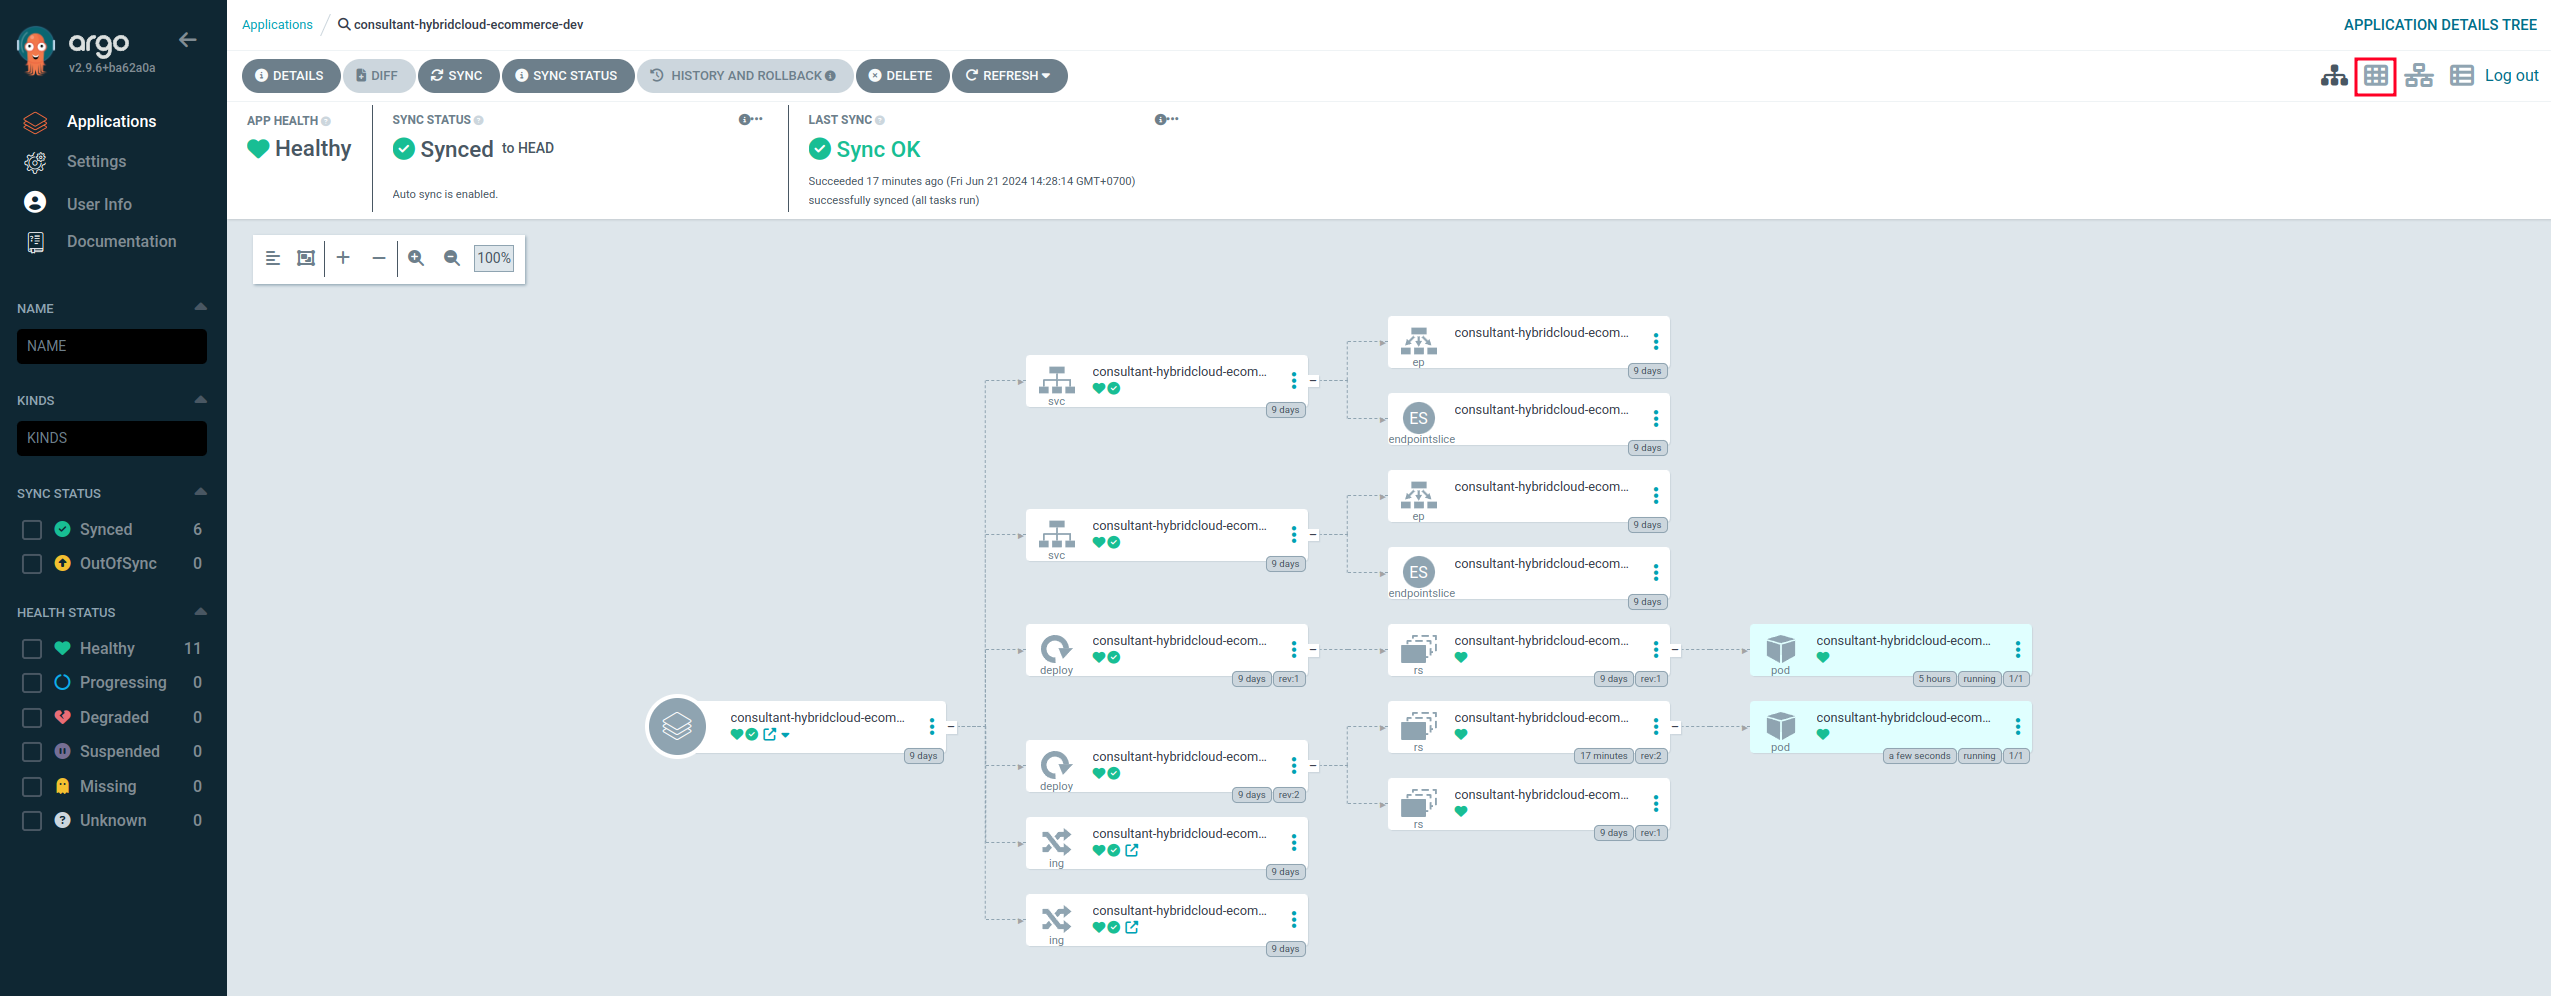
Task: Click the minus collapse icon in graph toolbar
Action: tap(379, 258)
